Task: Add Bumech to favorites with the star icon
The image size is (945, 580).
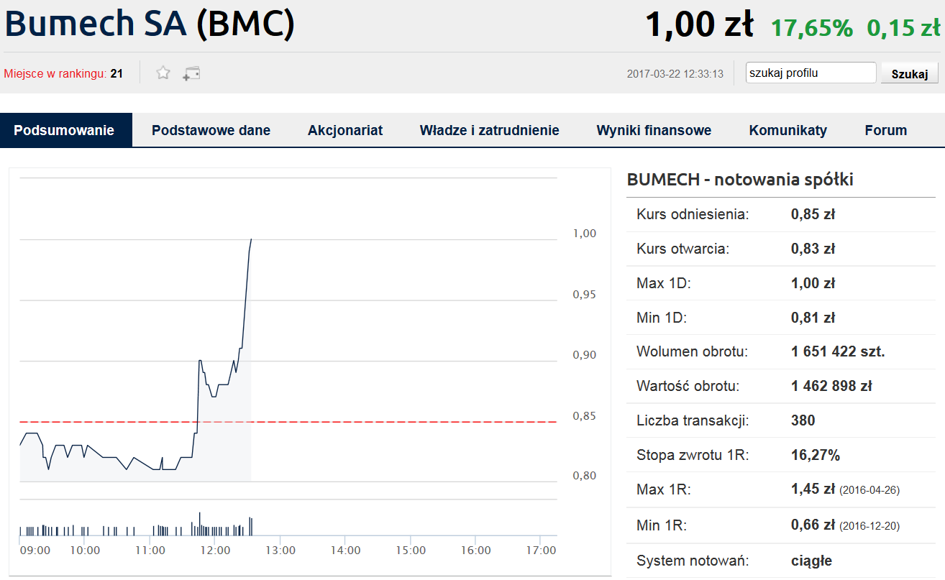Action: 163,73
